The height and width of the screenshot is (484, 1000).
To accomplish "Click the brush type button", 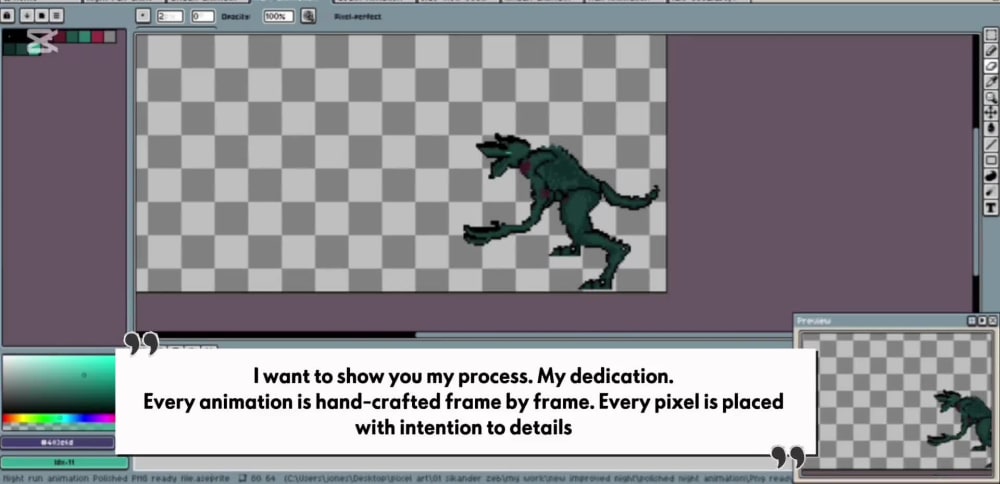I will (143, 15).
